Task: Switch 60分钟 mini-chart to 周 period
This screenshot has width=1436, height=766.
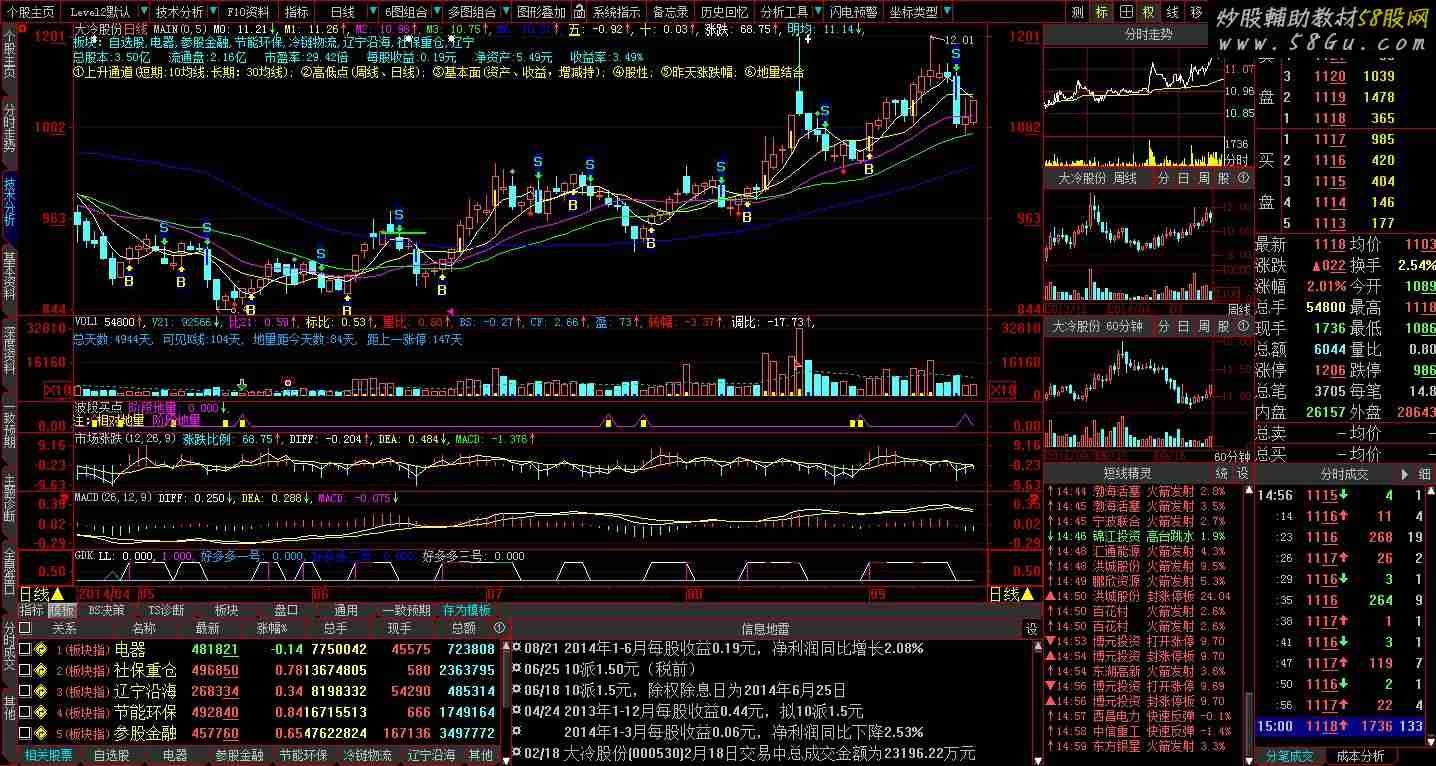Action: pyautogui.click(x=1204, y=326)
